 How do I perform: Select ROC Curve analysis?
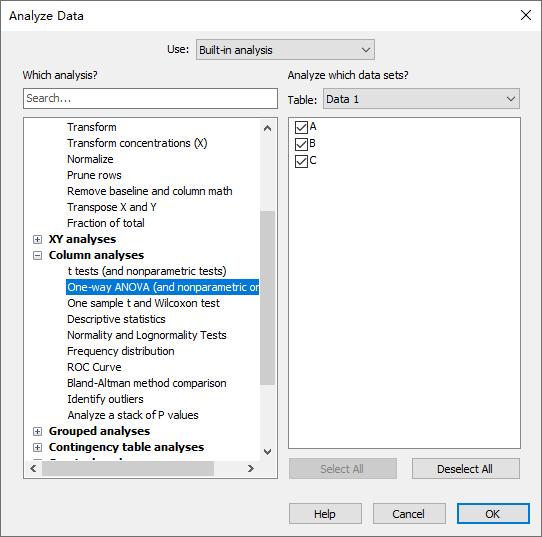click(x=94, y=367)
